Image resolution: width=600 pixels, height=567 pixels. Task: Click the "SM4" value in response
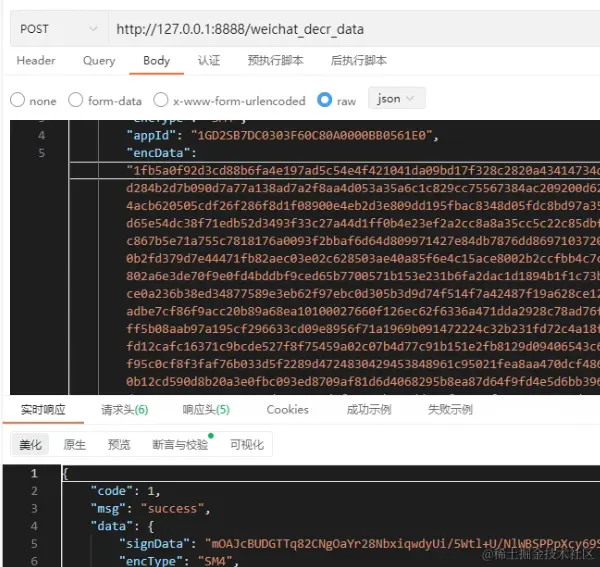215,561
